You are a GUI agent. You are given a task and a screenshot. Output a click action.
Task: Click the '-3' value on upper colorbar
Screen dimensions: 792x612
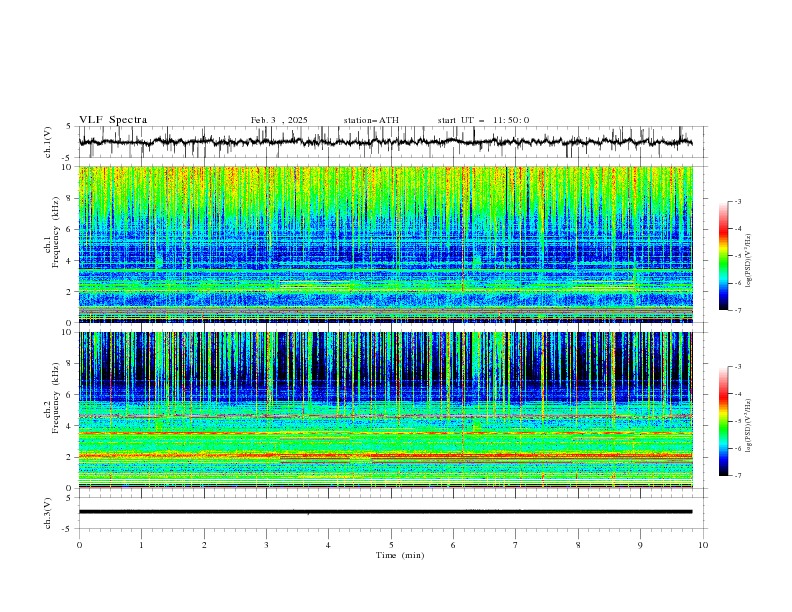coord(738,201)
